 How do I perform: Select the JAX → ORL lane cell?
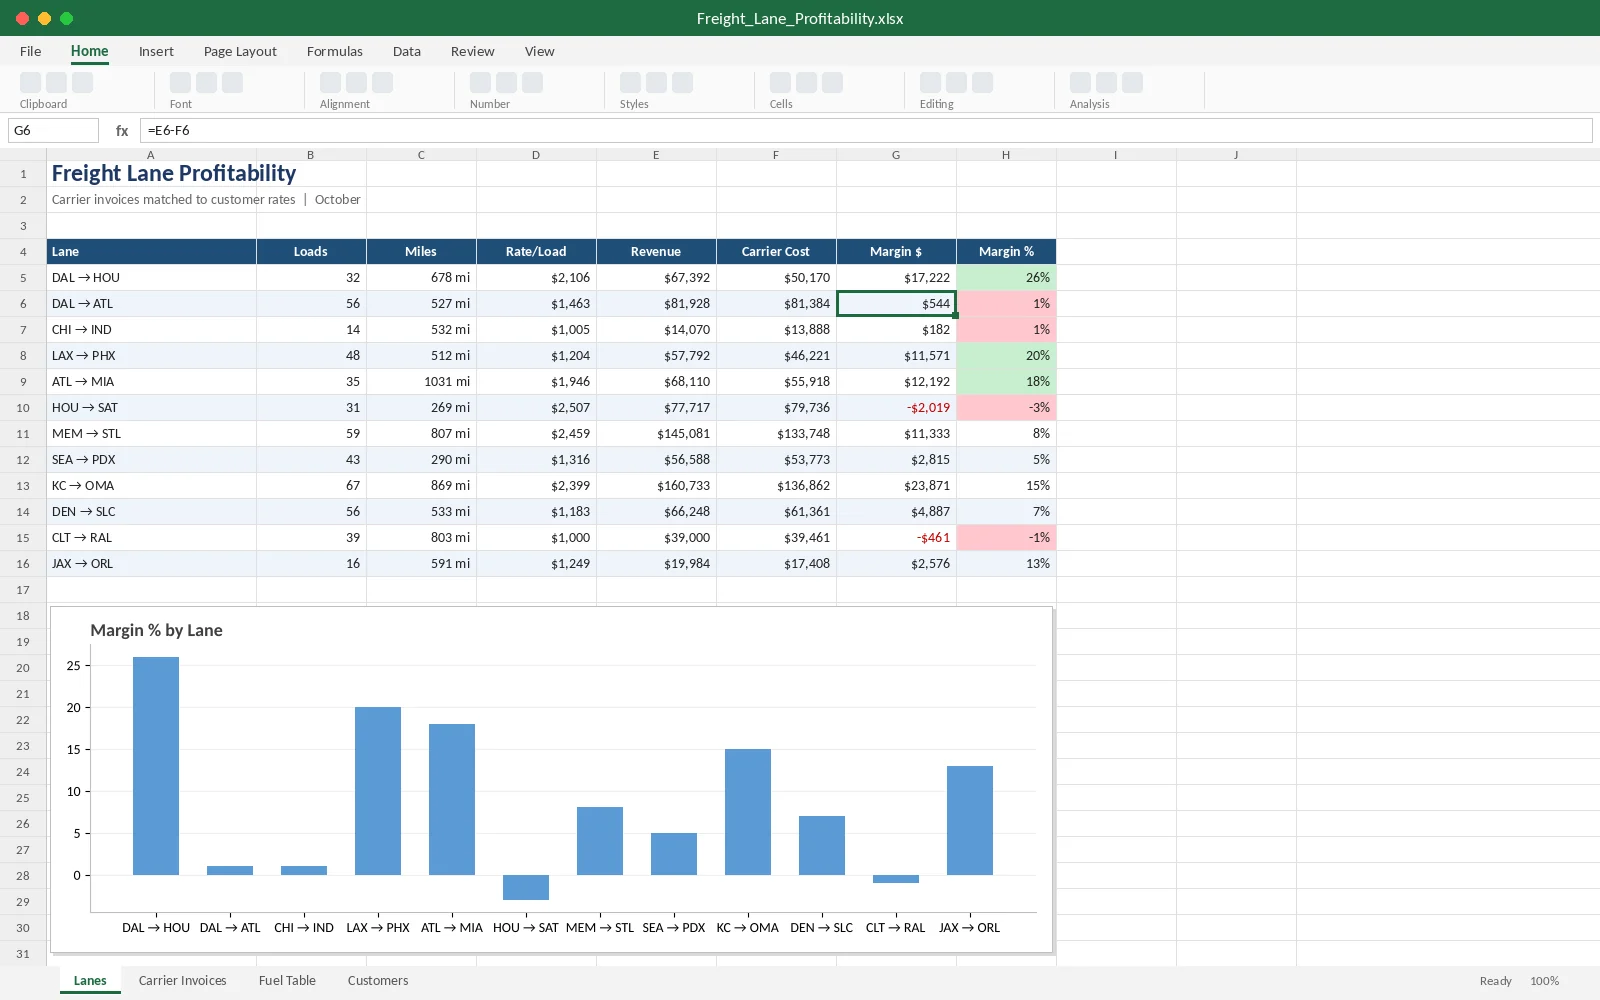point(151,564)
